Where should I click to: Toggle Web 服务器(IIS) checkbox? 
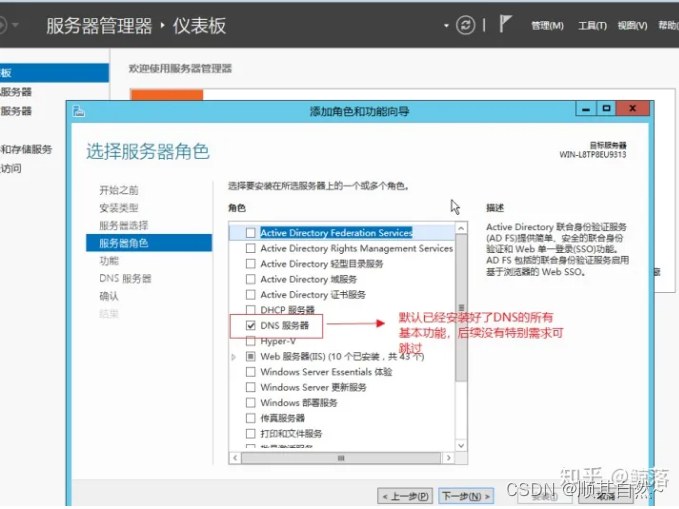coord(250,356)
